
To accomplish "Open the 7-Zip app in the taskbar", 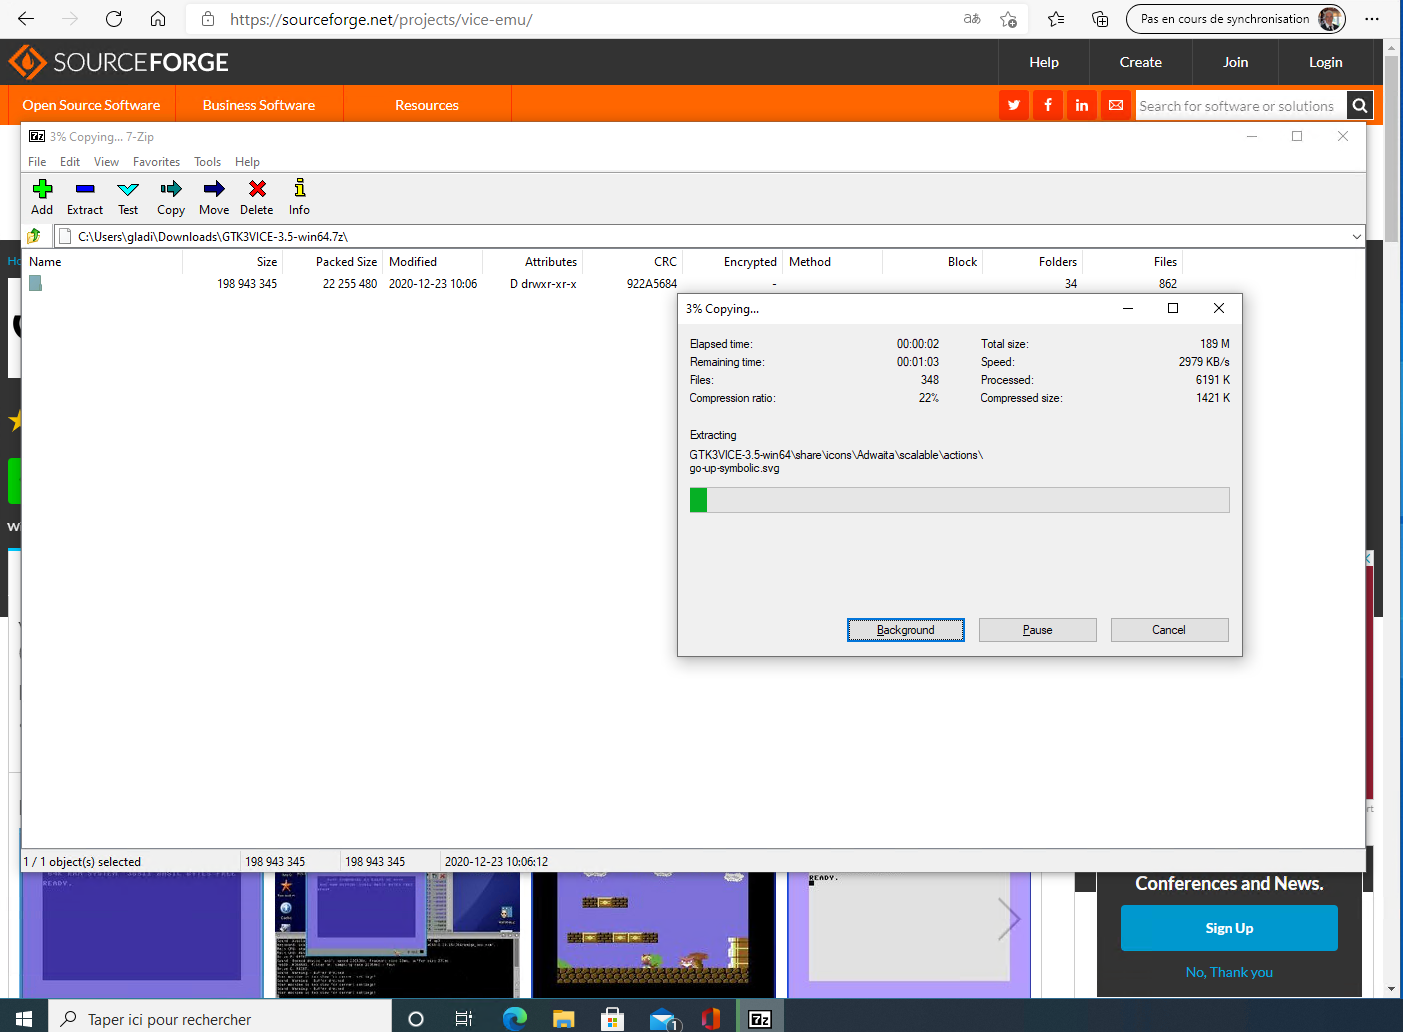I will [760, 1019].
